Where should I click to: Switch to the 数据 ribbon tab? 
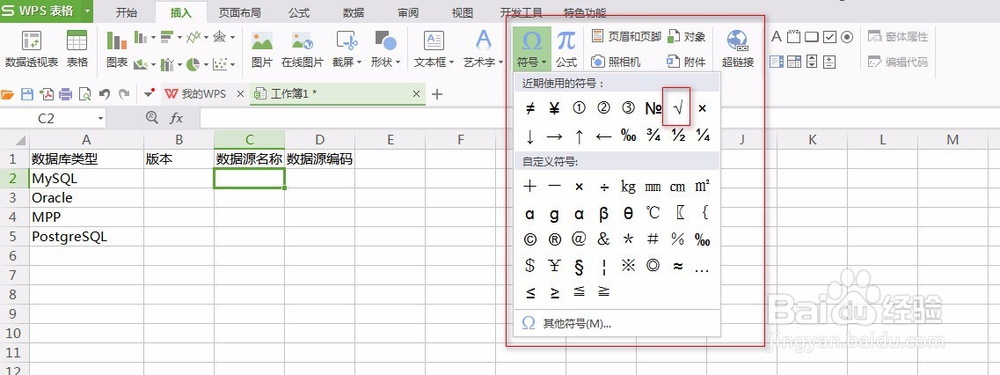pyautogui.click(x=353, y=13)
